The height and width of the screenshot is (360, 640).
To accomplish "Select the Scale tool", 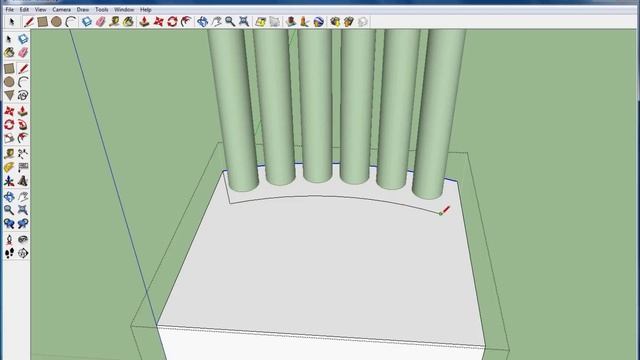I will pyautogui.click(x=9, y=138).
